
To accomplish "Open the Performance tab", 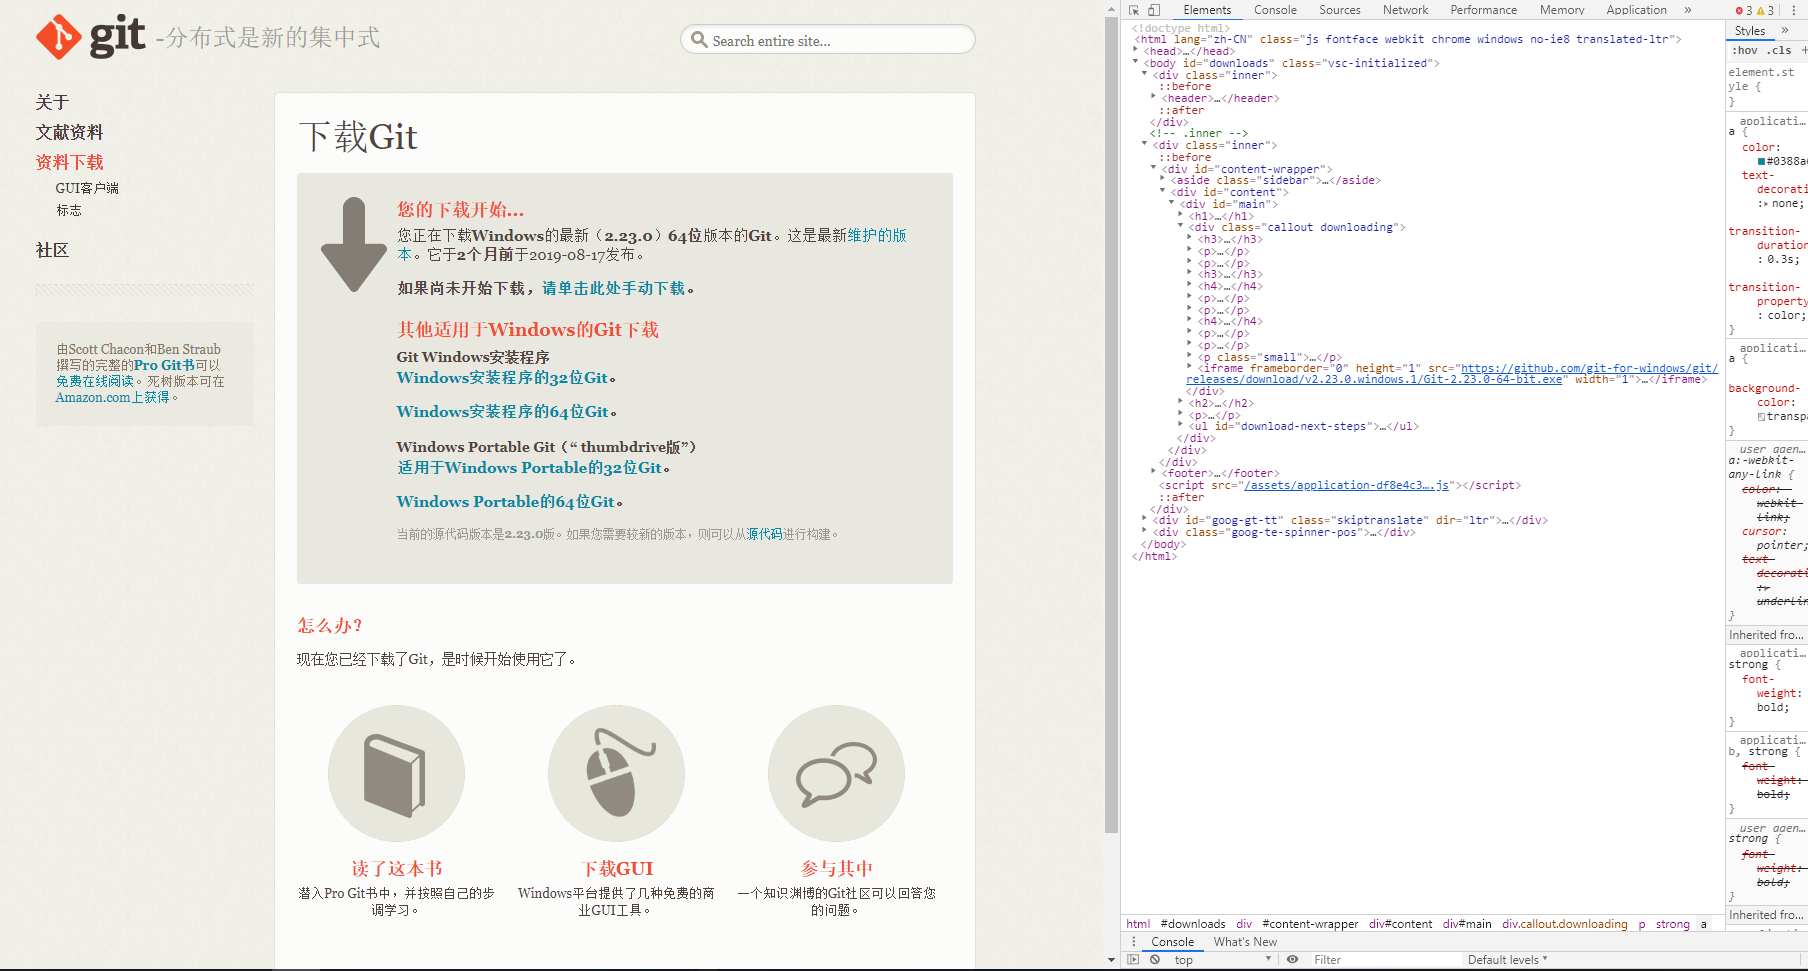I will point(1483,10).
